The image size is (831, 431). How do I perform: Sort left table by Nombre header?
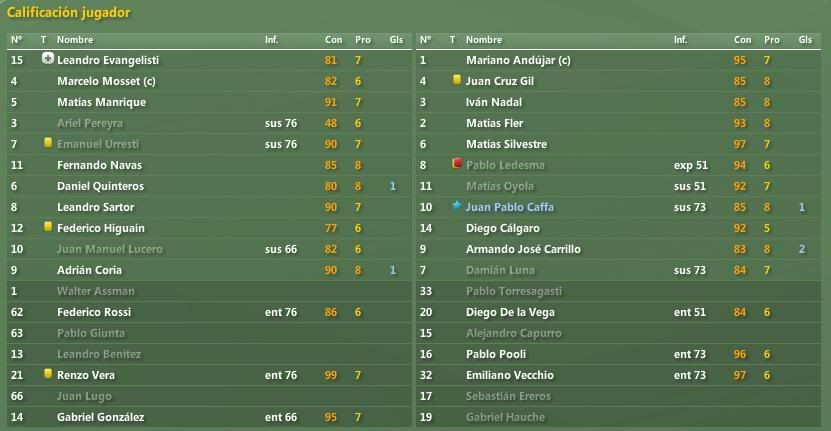tap(75, 40)
